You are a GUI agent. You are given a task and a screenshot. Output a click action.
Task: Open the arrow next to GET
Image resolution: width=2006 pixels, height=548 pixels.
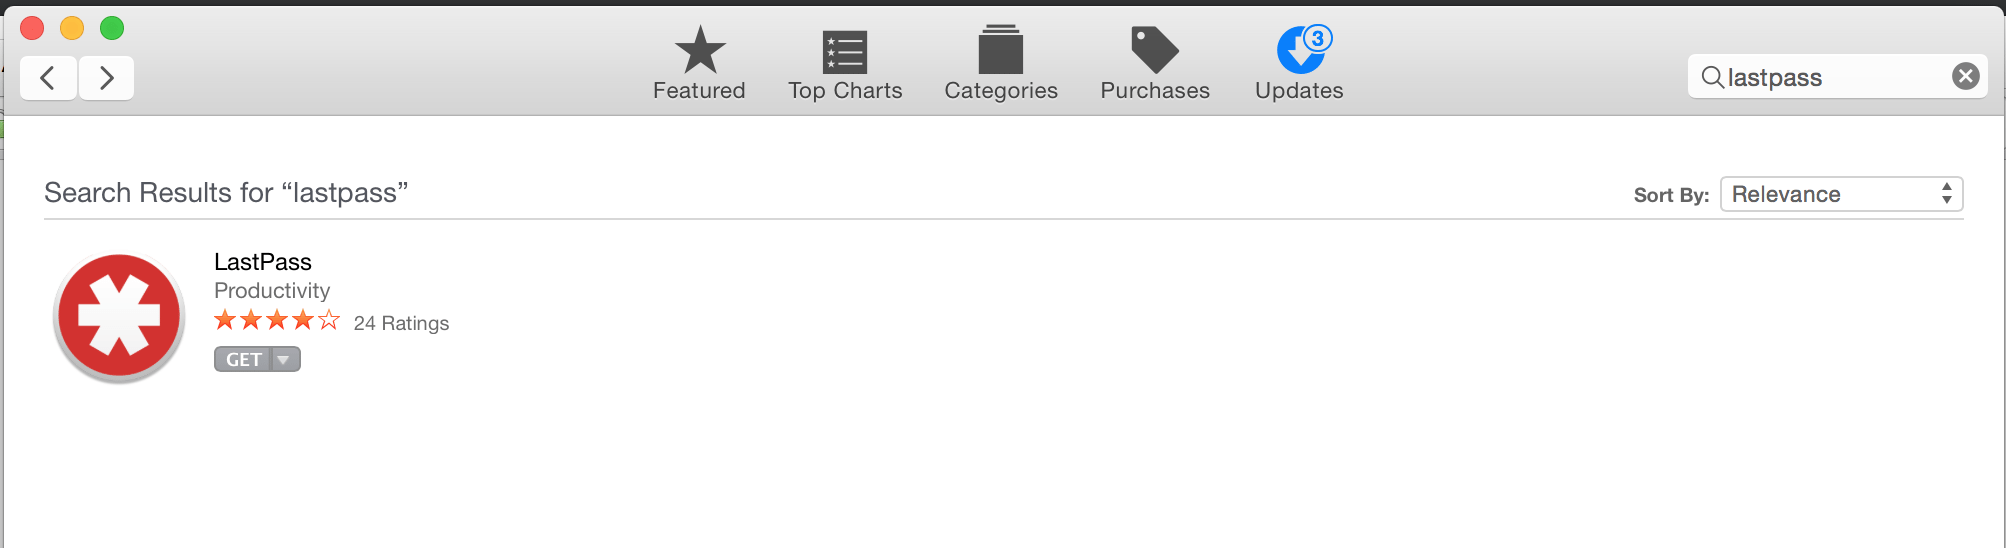tap(284, 360)
